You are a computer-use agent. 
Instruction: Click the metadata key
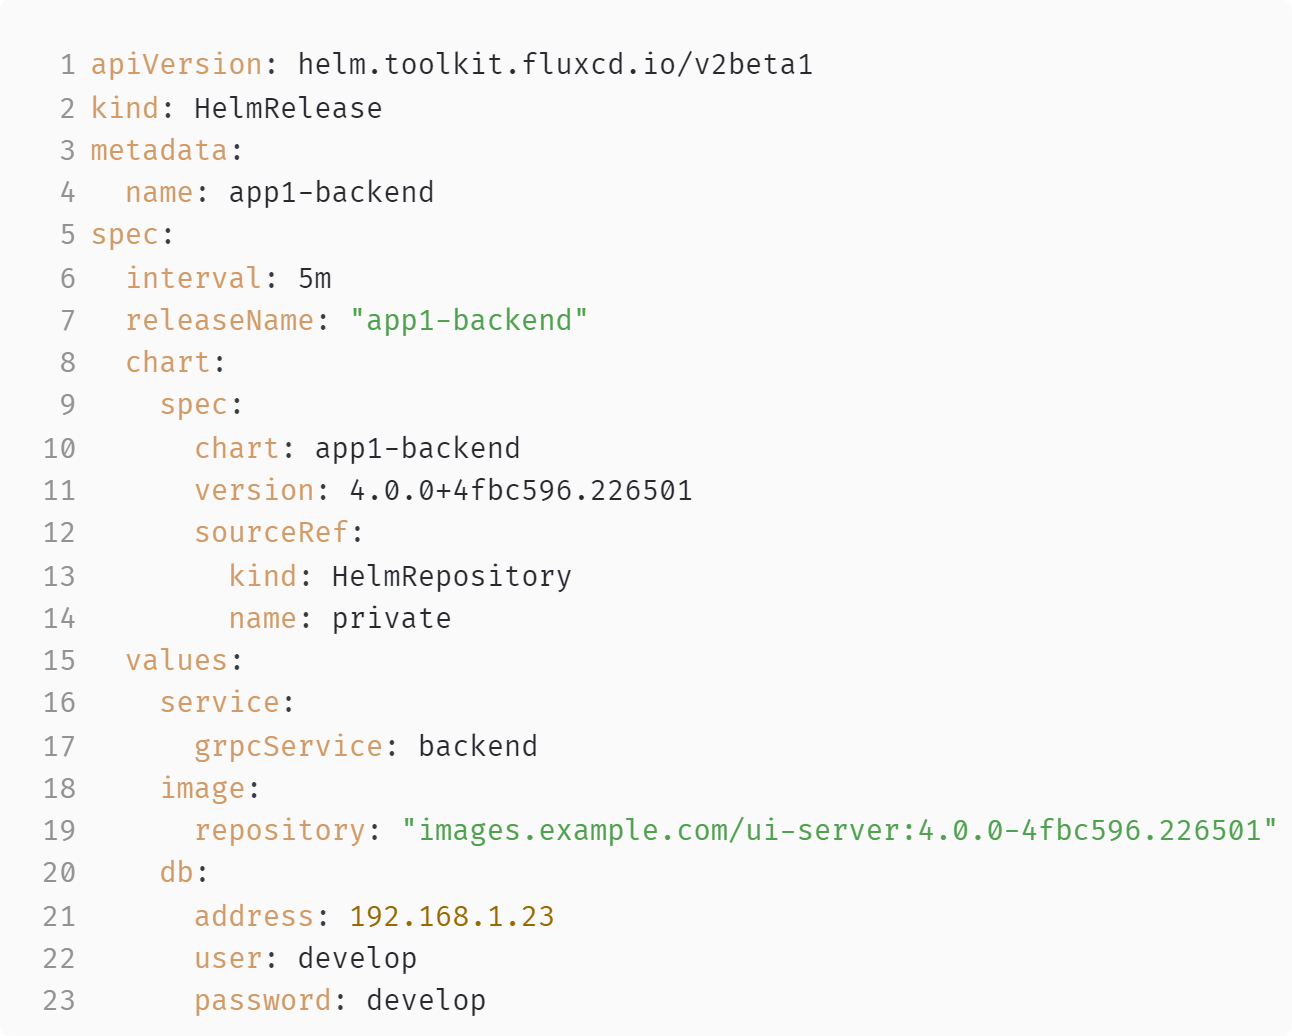point(159,150)
